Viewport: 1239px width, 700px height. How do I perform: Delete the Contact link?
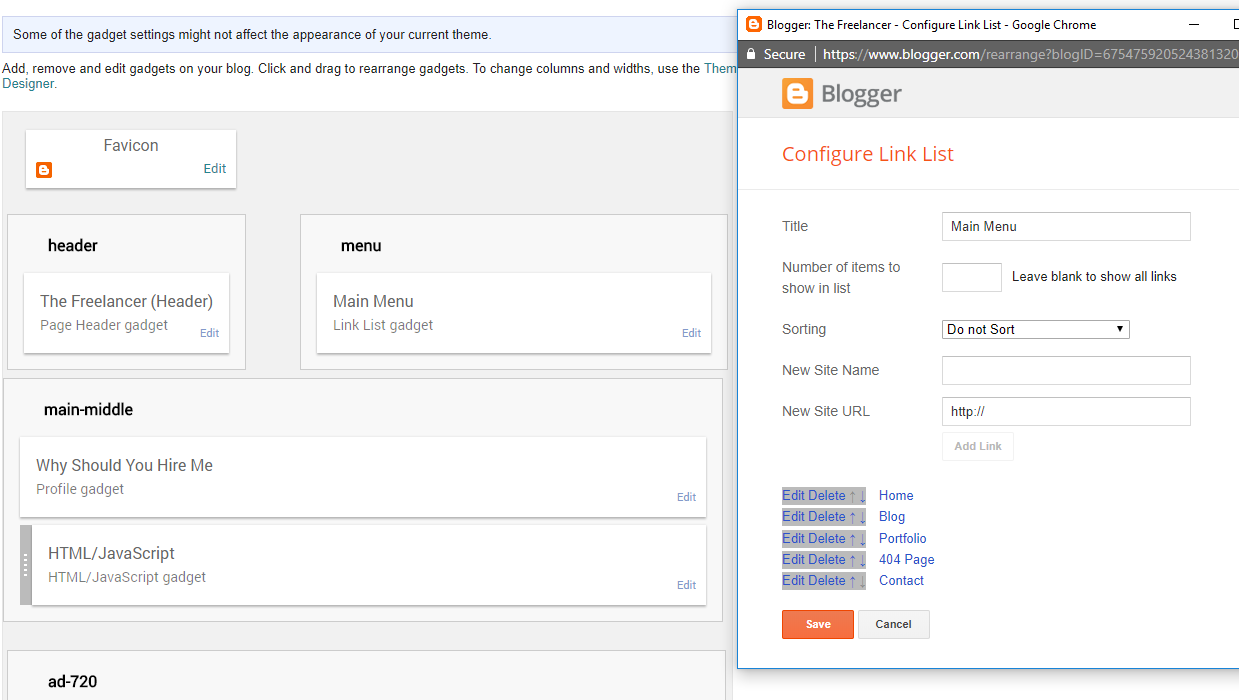pyautogui.click(x=827, y=581)
